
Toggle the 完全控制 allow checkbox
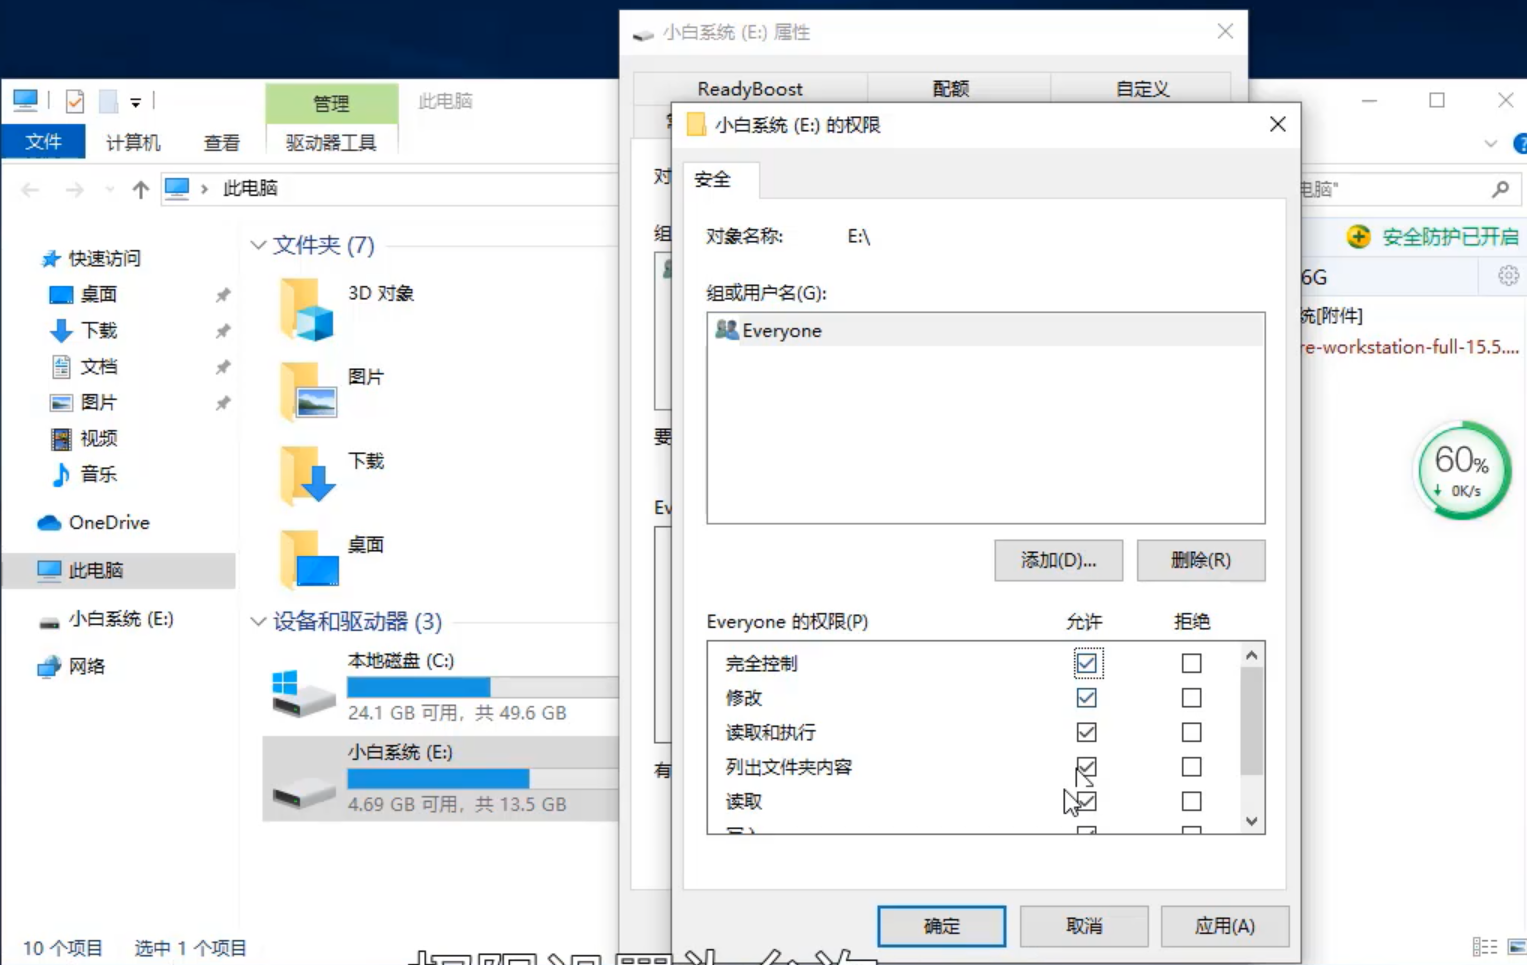click(1086, 663)
